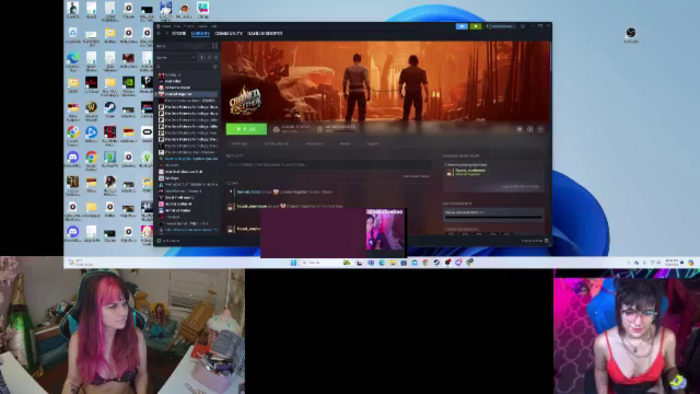Open the Achievements trophy icon

click(x=320, y=129)
